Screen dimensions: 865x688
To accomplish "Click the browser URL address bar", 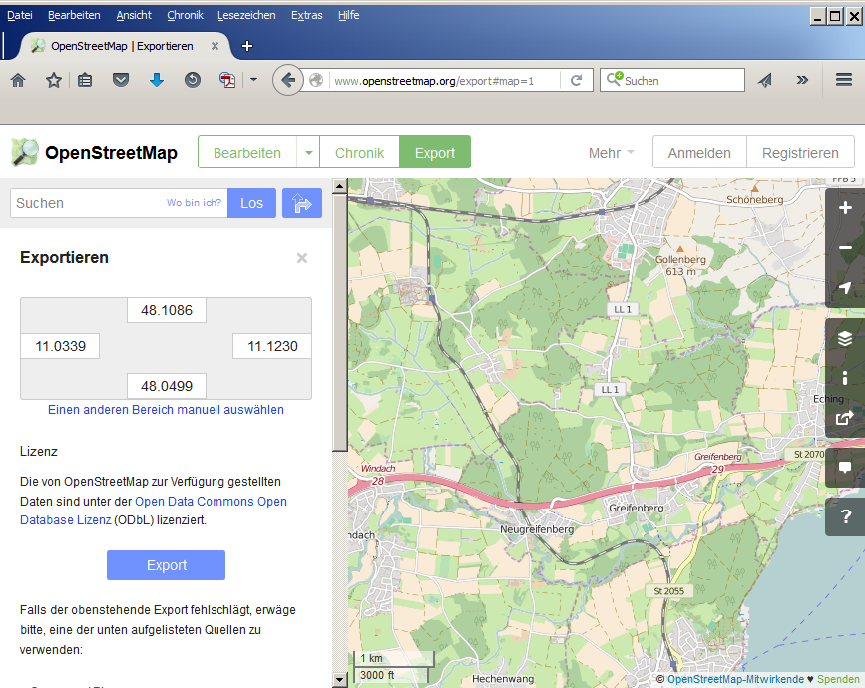I will click(x=445, y=81).
